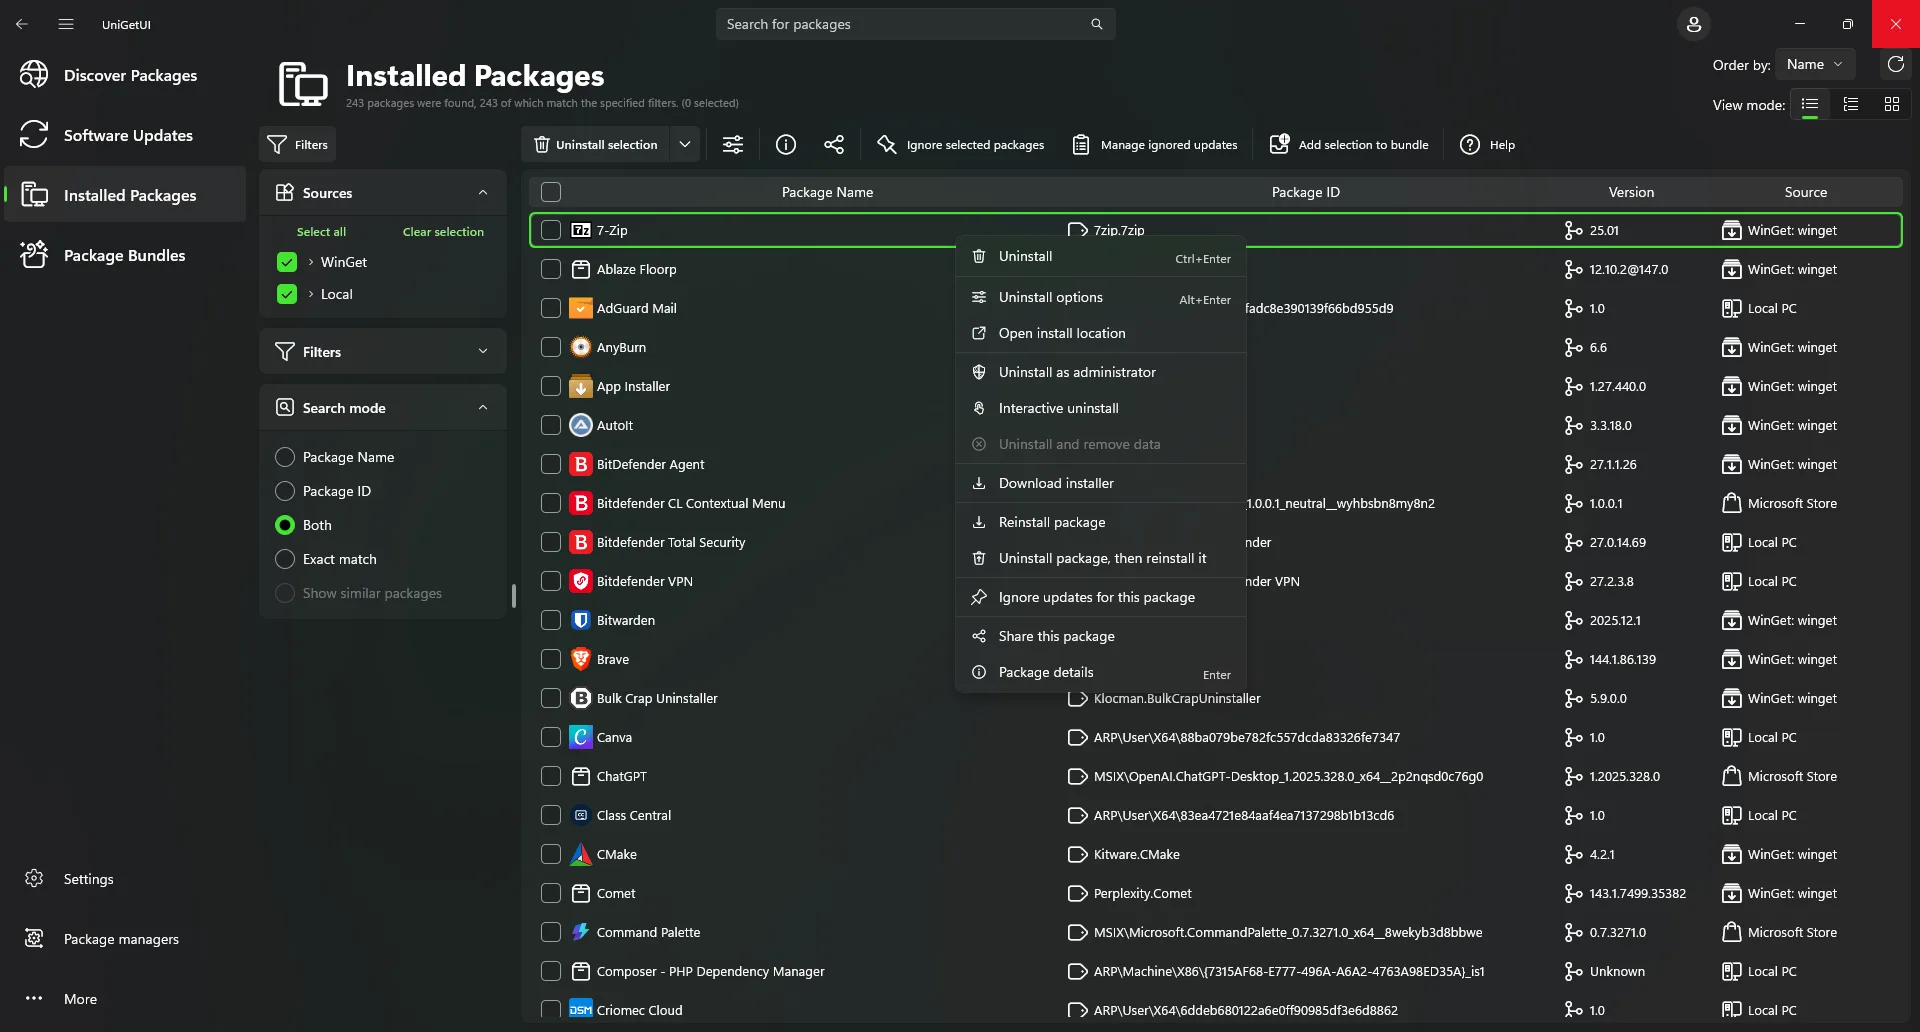Select Download installer in the context menu
The height and width of the screenshot is (1032, 1920).
tap(1056, 483)
